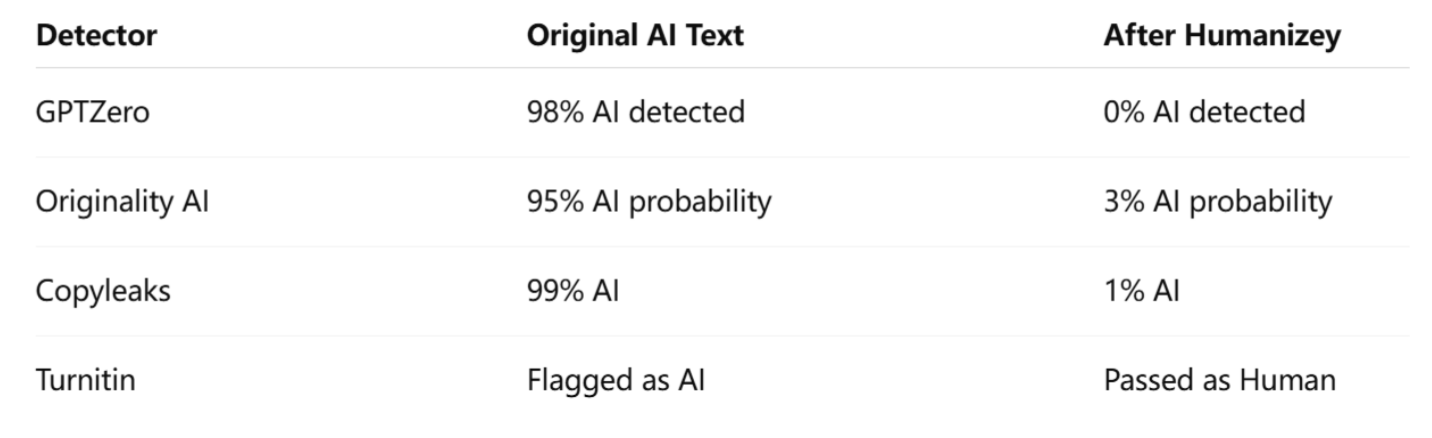Click the 95% AI probability cell
1432x438 pixels.
(x=649, y=201)
